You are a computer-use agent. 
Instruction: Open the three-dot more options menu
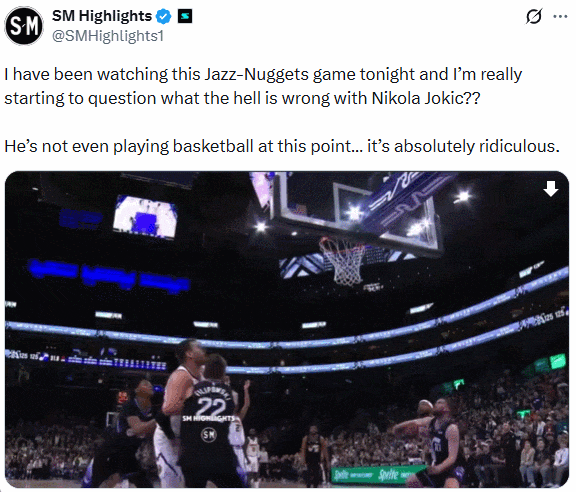(x=560, y=17)
